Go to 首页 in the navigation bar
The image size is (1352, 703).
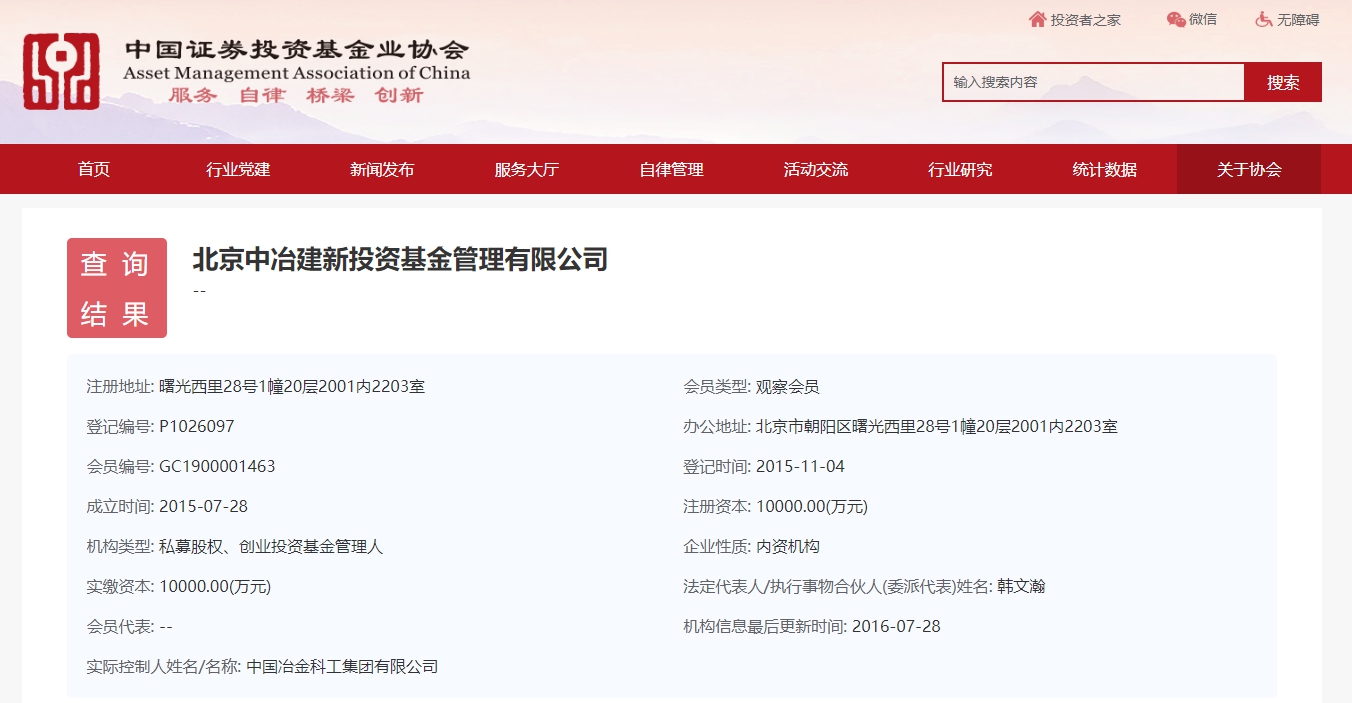coord(94,169)
